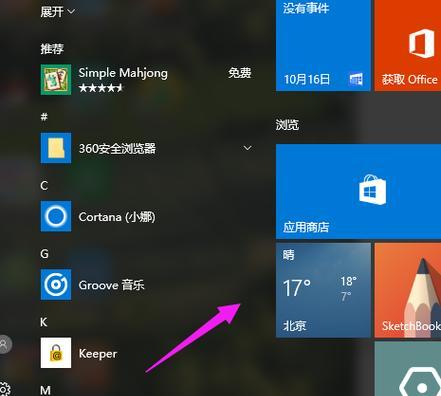Open the 北京 weather tile
Image resolution: width=441 pixels, height=396 pixels.
(x=323, y=290)
